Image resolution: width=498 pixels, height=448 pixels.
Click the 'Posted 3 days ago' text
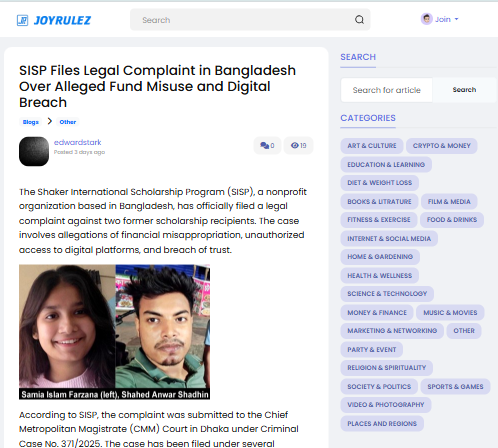click(x=79, y=152)
